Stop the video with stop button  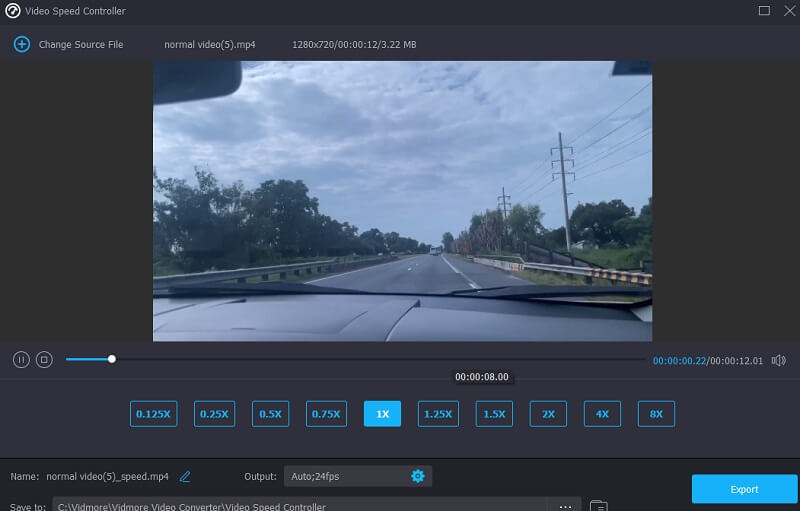[x=44, y=359]
